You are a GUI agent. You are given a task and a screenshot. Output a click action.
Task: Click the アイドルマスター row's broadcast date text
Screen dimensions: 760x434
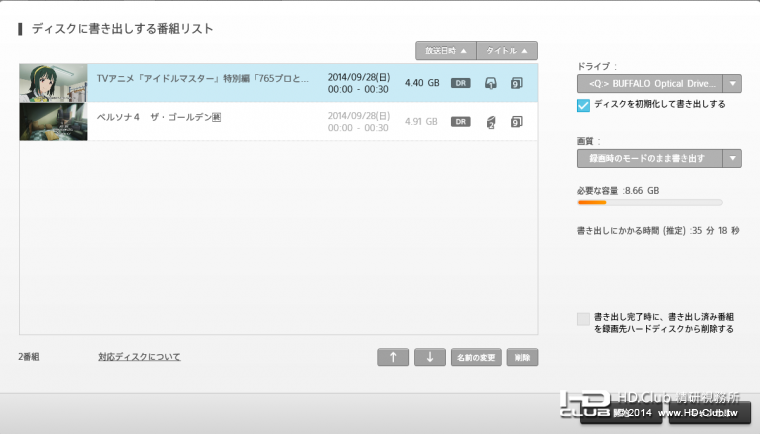(359, 83)
